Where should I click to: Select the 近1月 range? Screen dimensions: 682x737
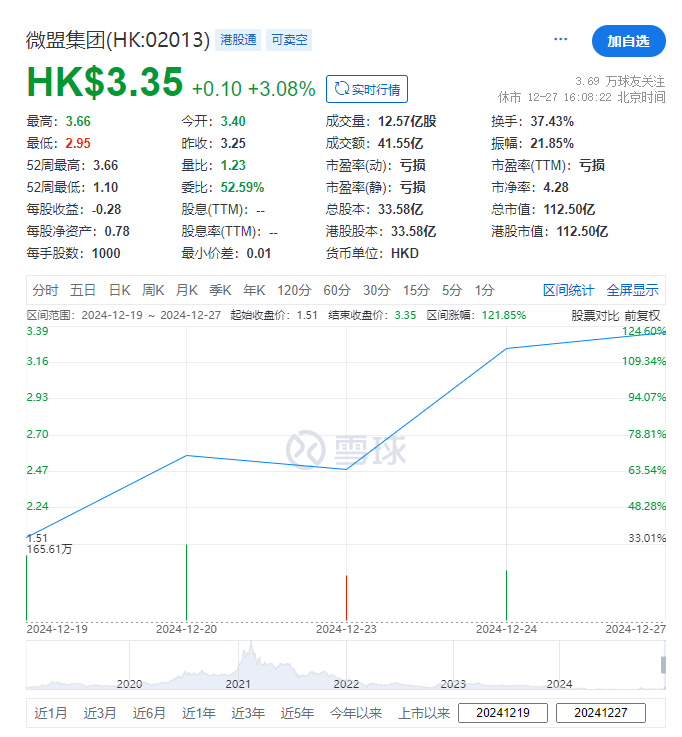pos(50,713)
